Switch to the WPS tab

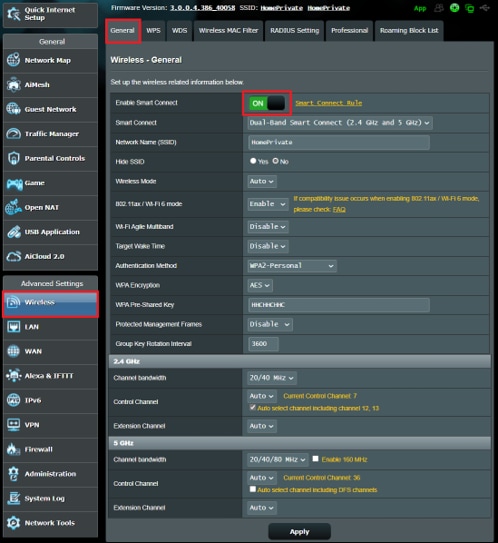[x=153, y=31]
